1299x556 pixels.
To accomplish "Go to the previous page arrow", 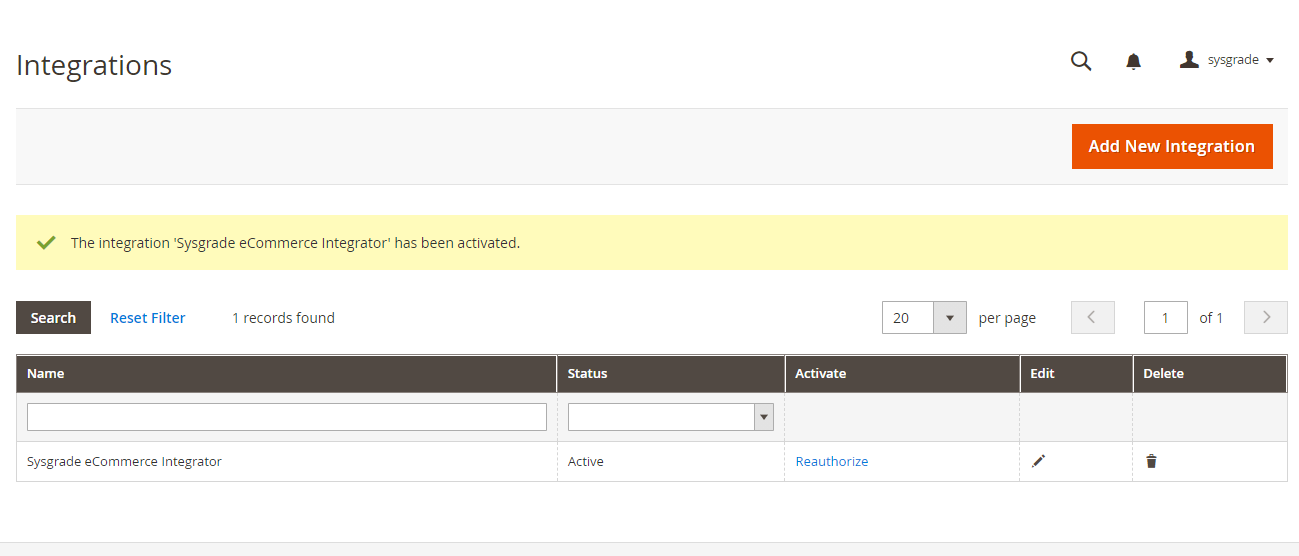I will tap(1092, 318).
